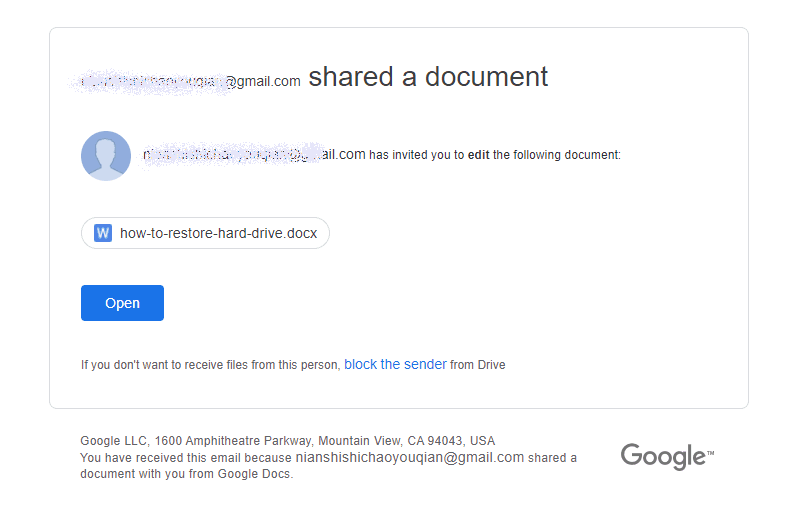Click the "If you don't want to receive files" text
The image size is (787, 510).
[210, 366]
